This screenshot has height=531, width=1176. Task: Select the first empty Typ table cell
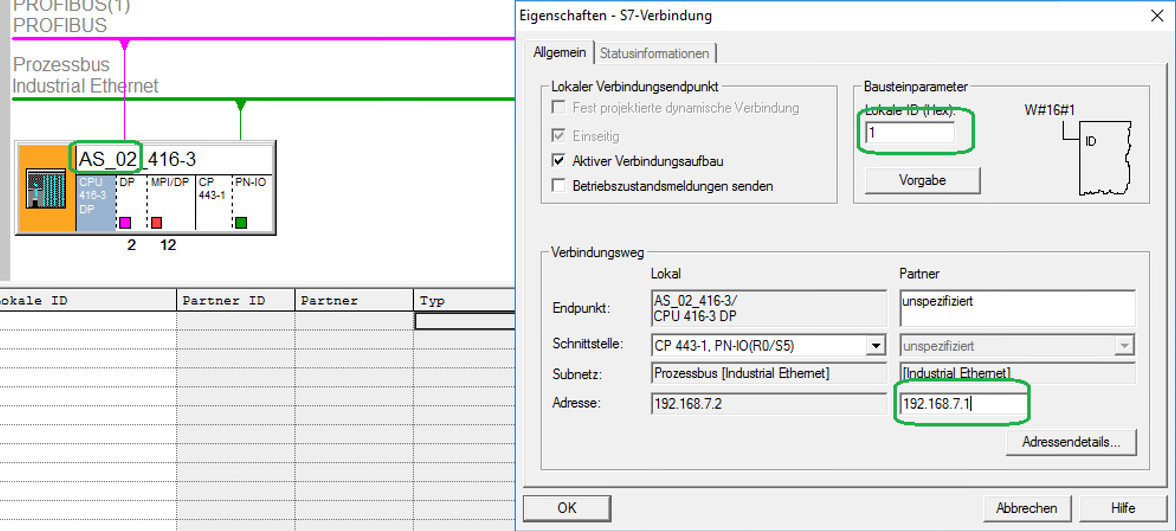(464, 321)
